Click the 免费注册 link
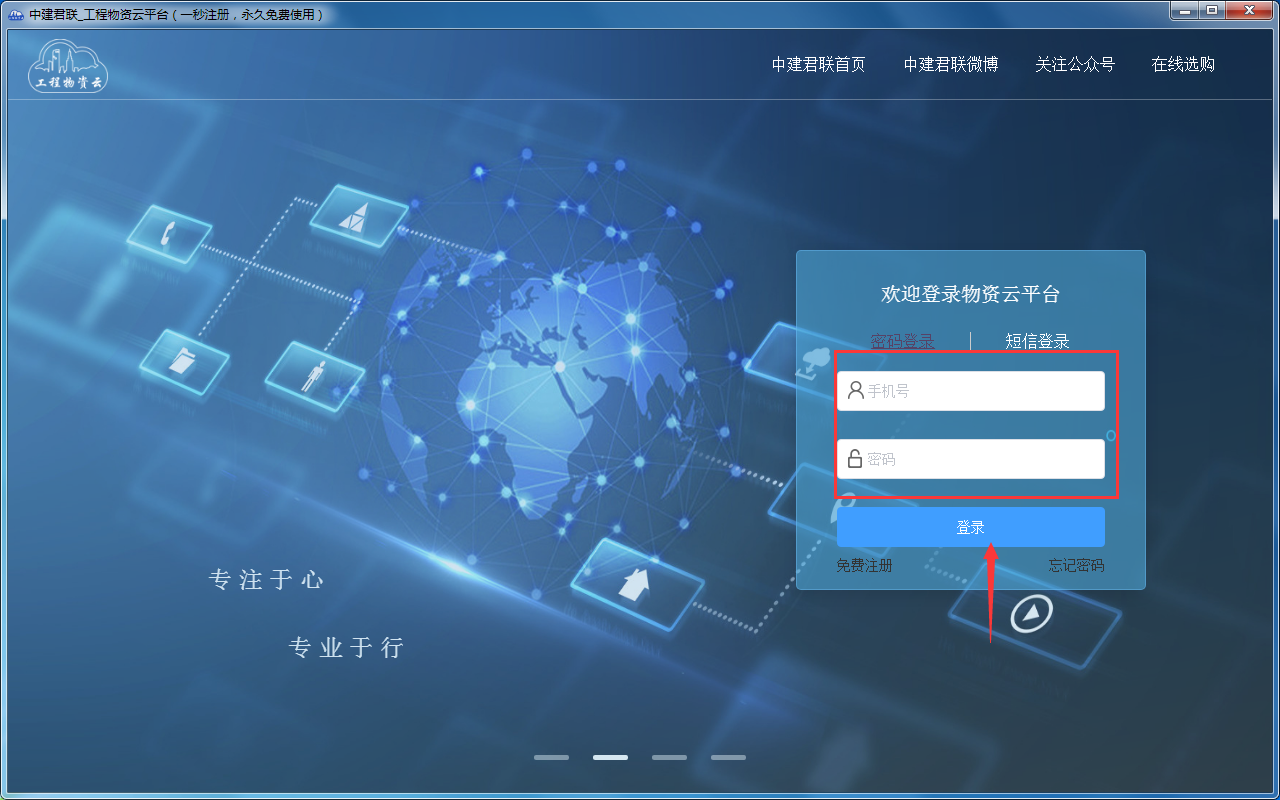 pyautogui.click(x=865, y=565)
